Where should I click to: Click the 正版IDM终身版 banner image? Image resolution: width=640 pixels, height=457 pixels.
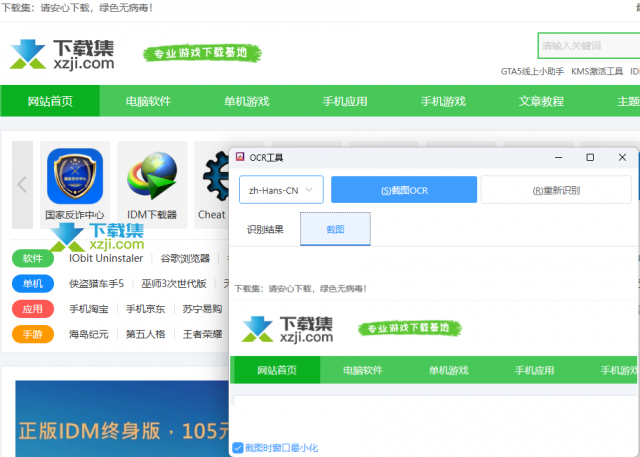(122, 419)
